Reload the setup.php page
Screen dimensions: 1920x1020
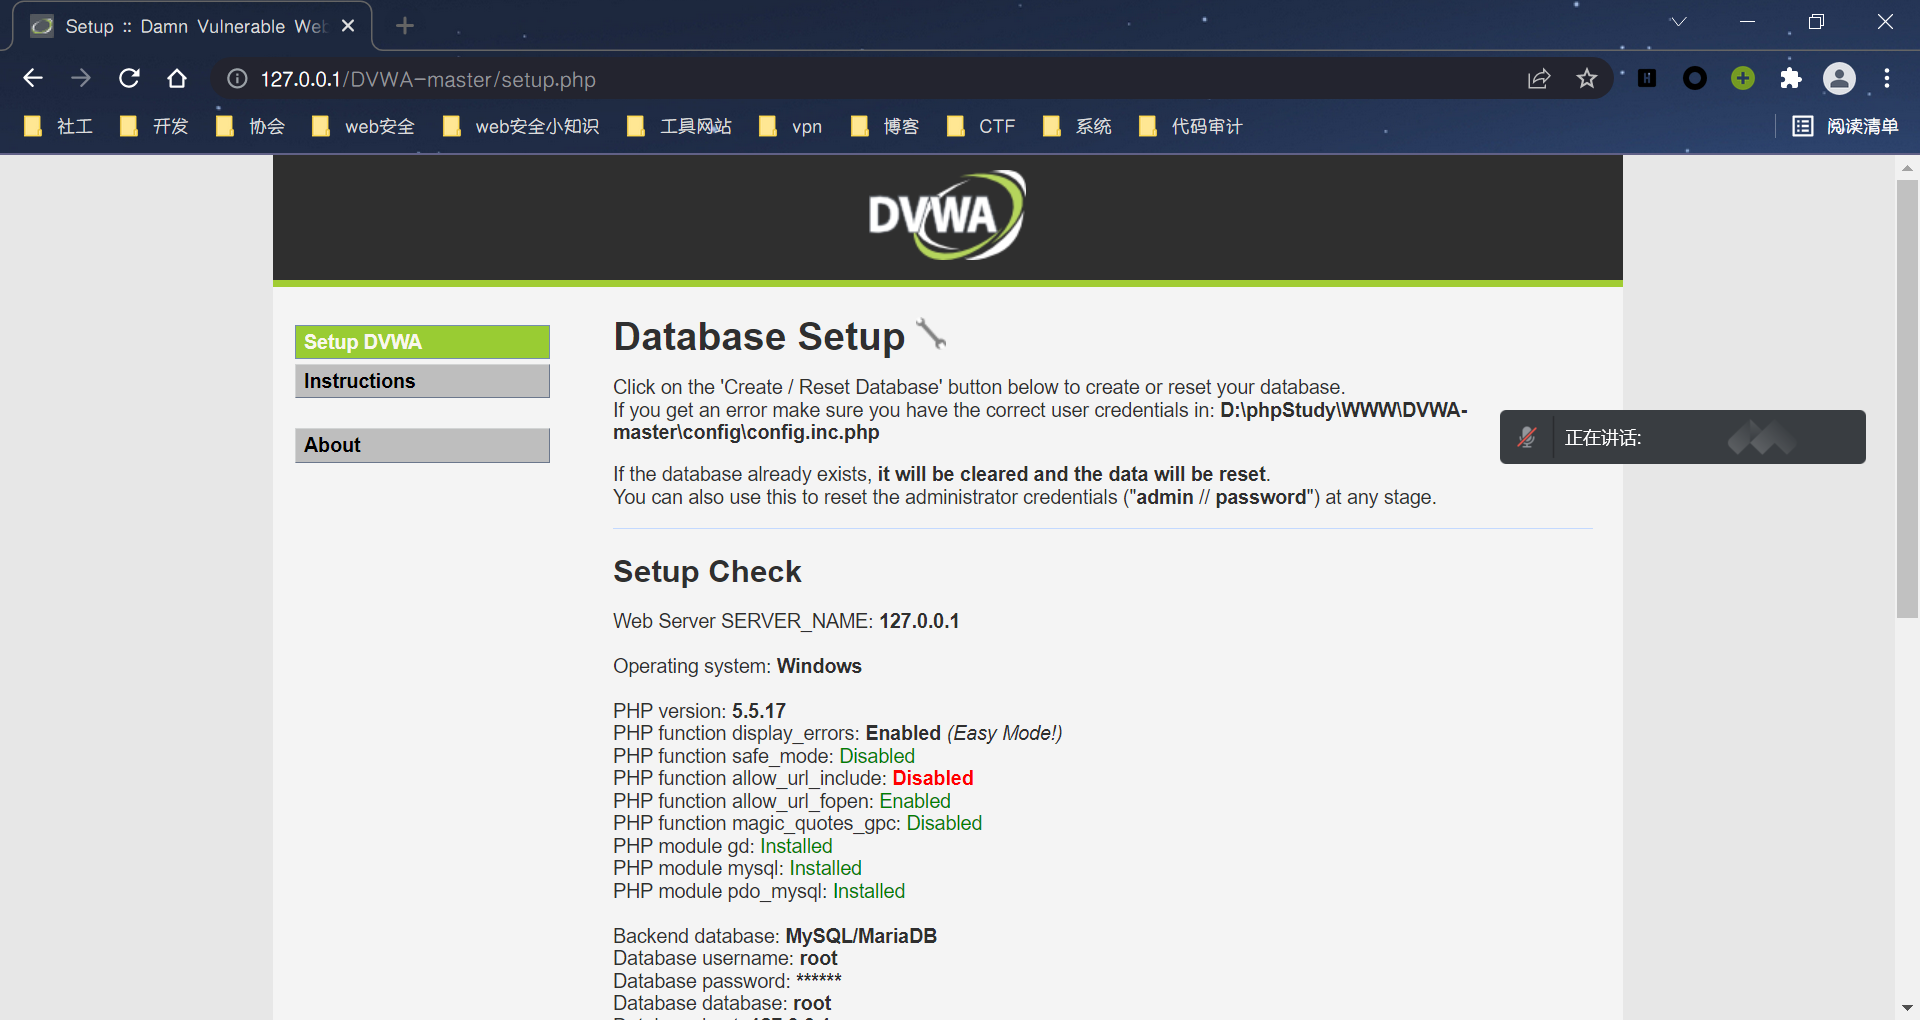point(129,78)
